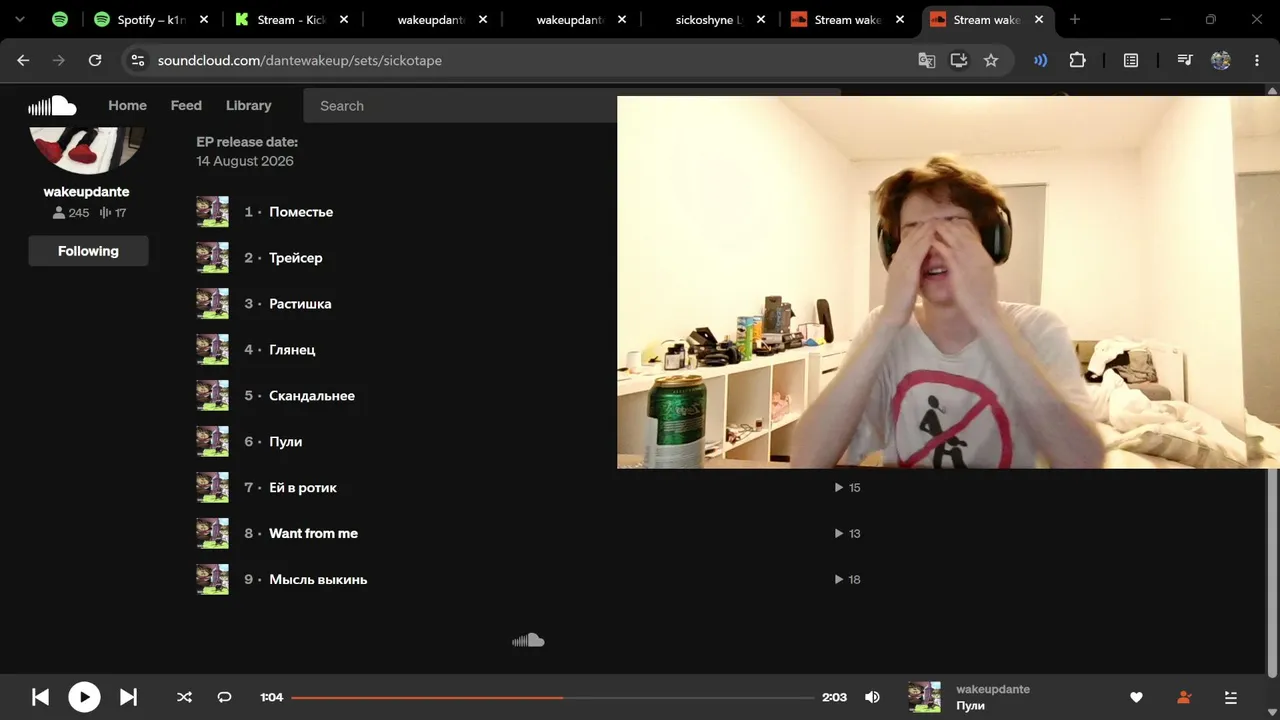The image size is (1280, 720).
Task: Click the cover thumbnail of Мысль выкинь
Action: point(213,580)
